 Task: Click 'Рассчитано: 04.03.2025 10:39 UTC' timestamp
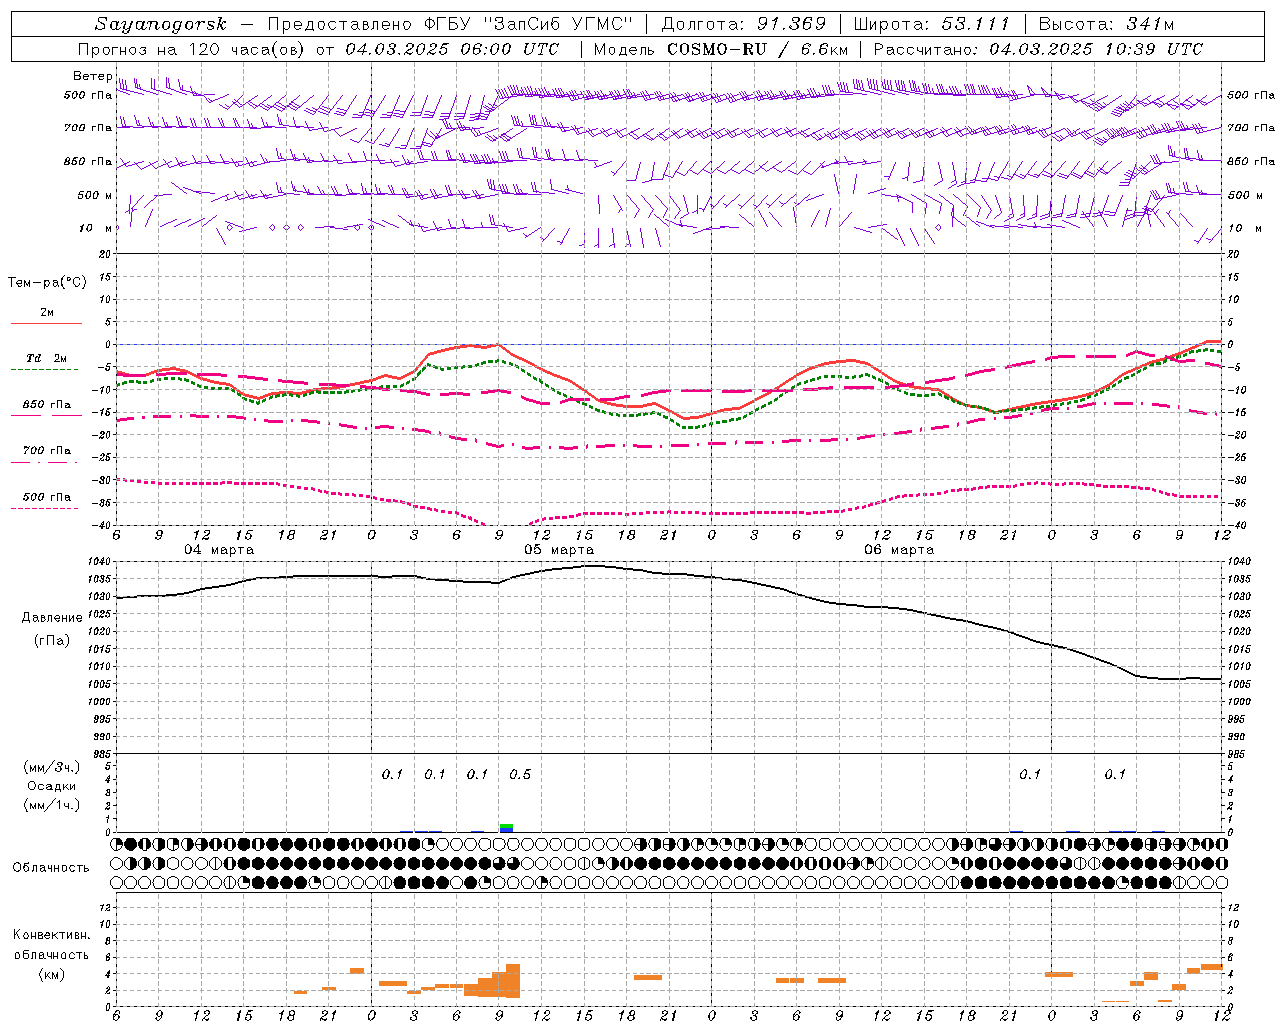pos(1038,49)
